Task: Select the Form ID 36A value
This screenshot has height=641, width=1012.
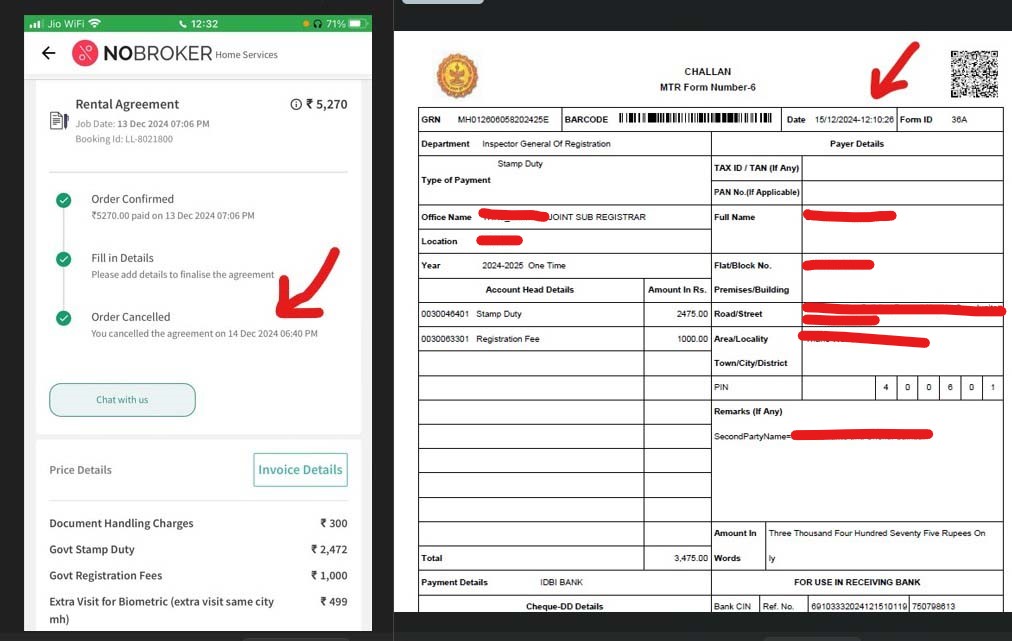Action: [959, 119]
